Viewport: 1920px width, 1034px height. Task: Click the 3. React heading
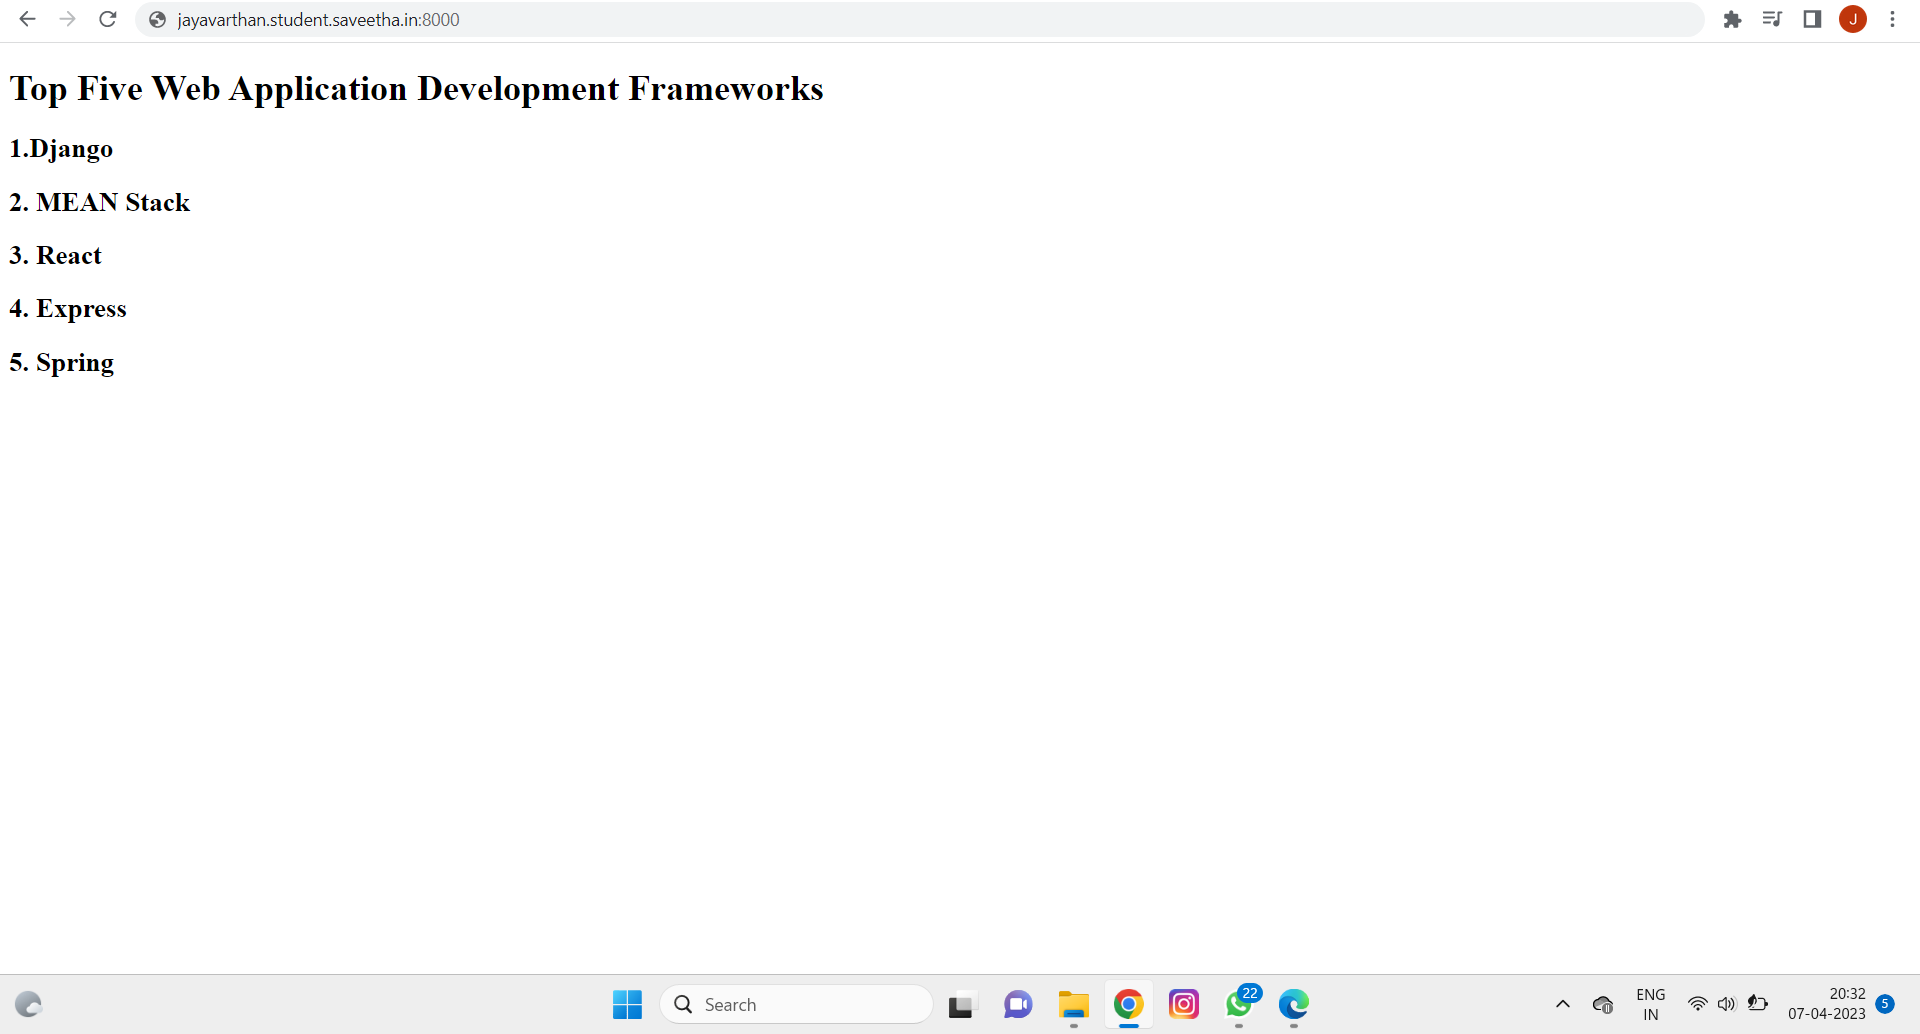(x=56, y=255)
